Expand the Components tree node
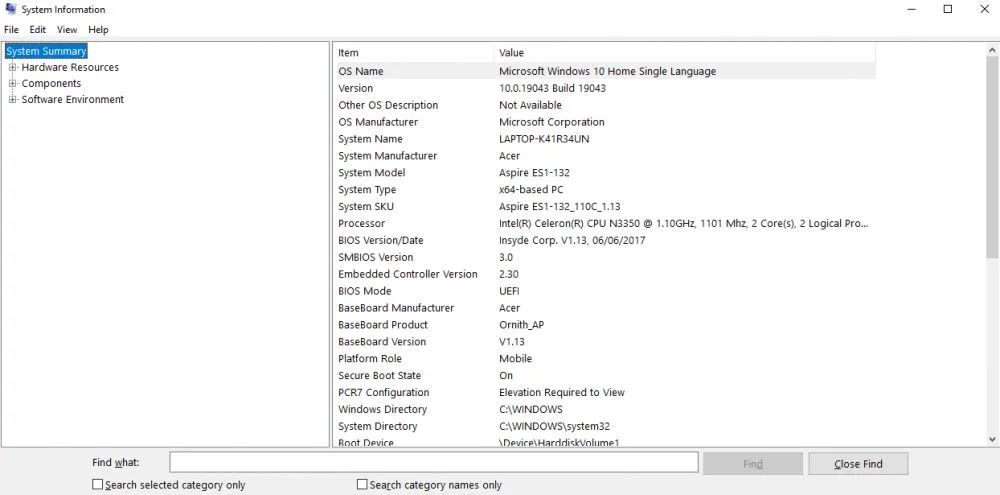This screenshot has width=1000, height=495. click(13, 84)
